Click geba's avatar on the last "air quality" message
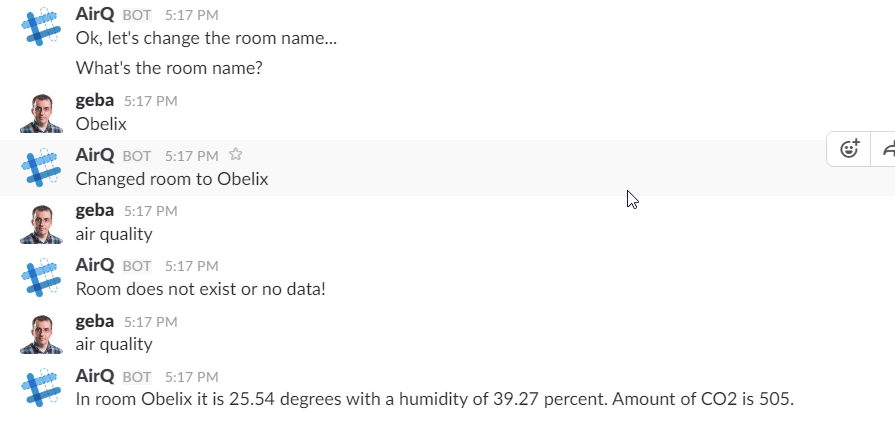 (41, 333)
